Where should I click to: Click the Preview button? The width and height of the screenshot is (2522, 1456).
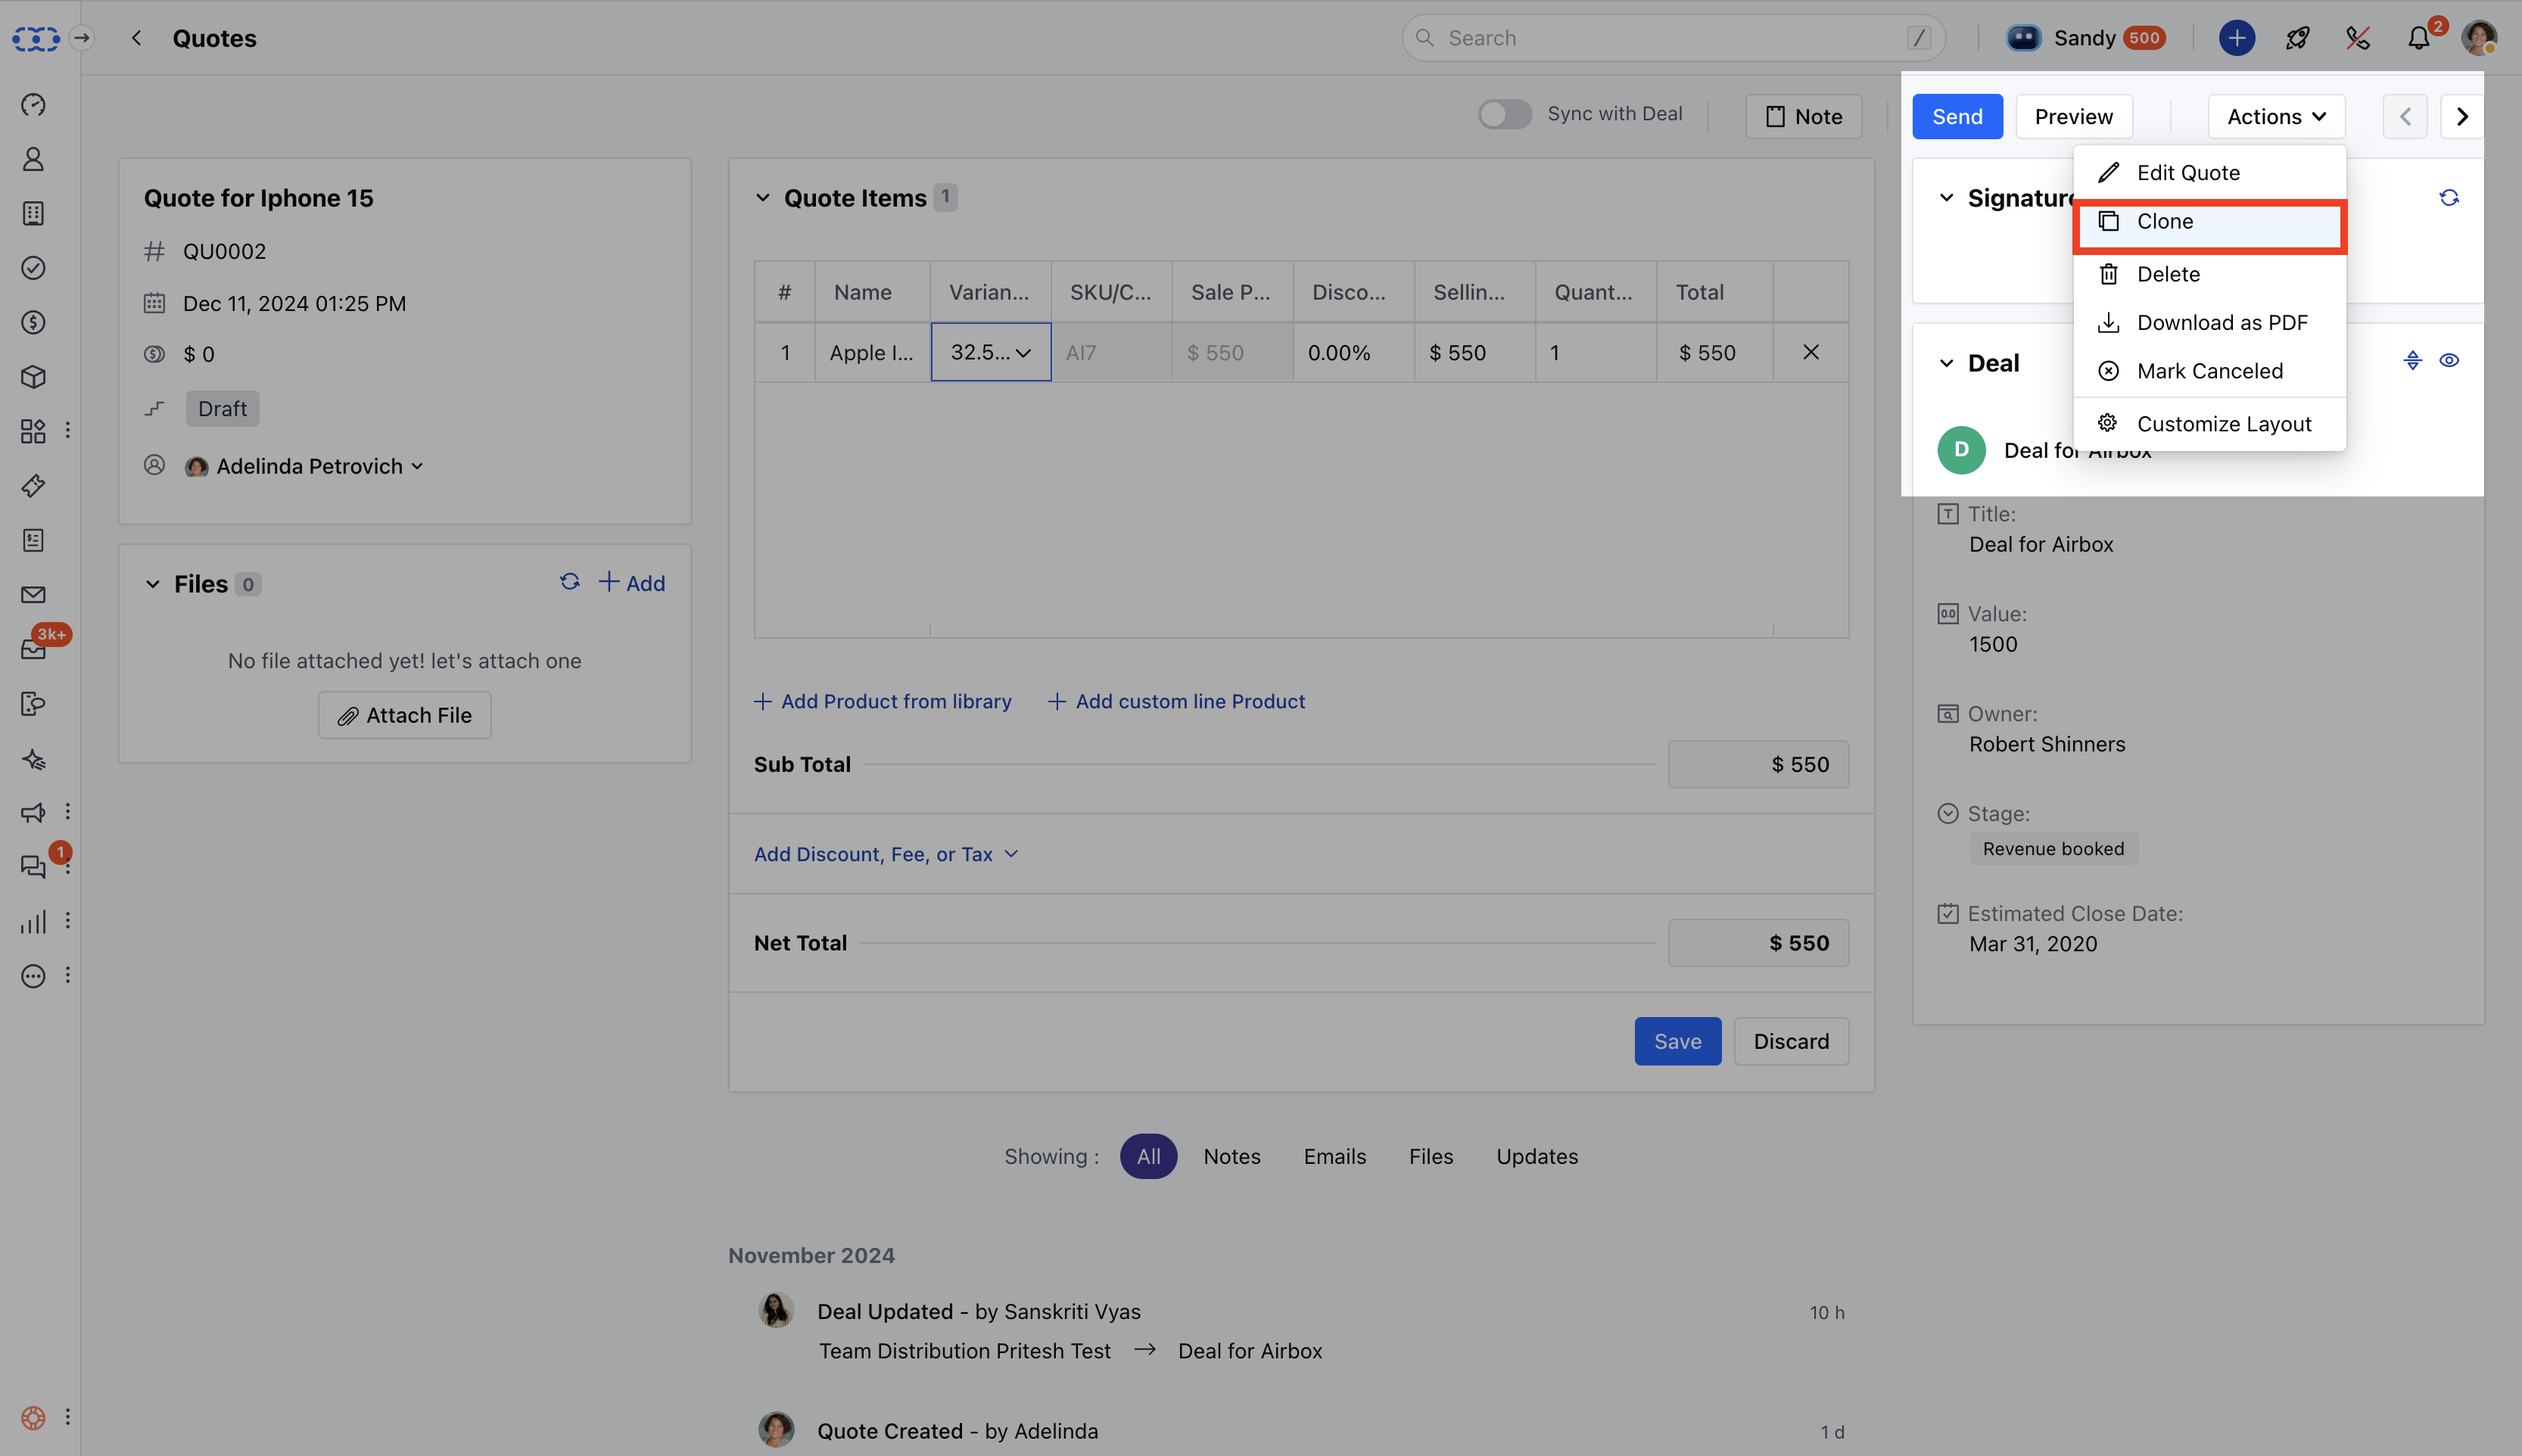tap(2073, 117)
